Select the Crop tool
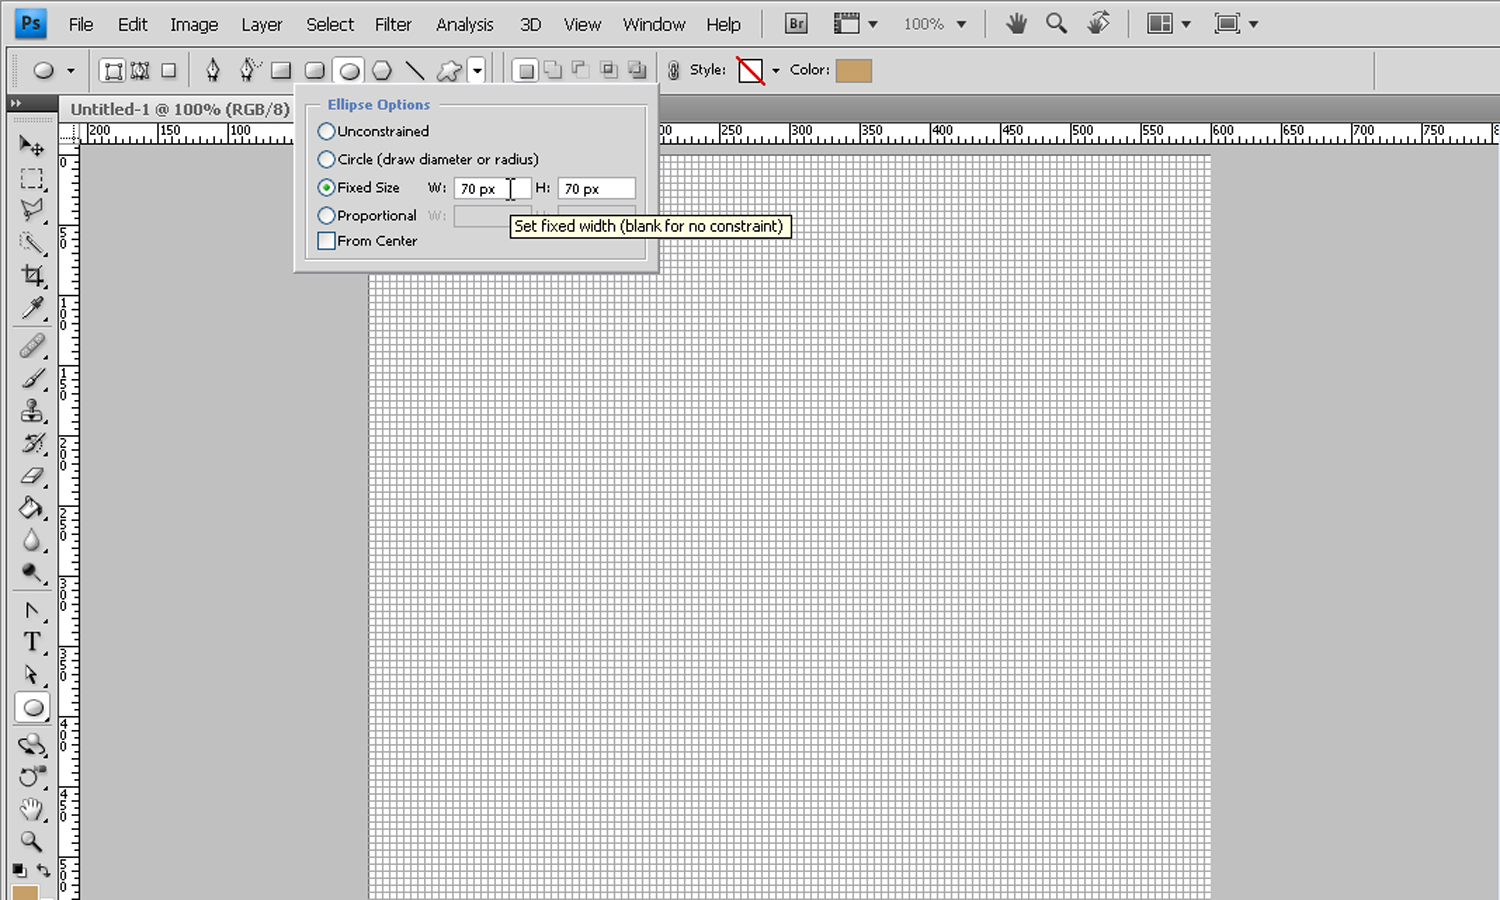 (x=32, y=275)
